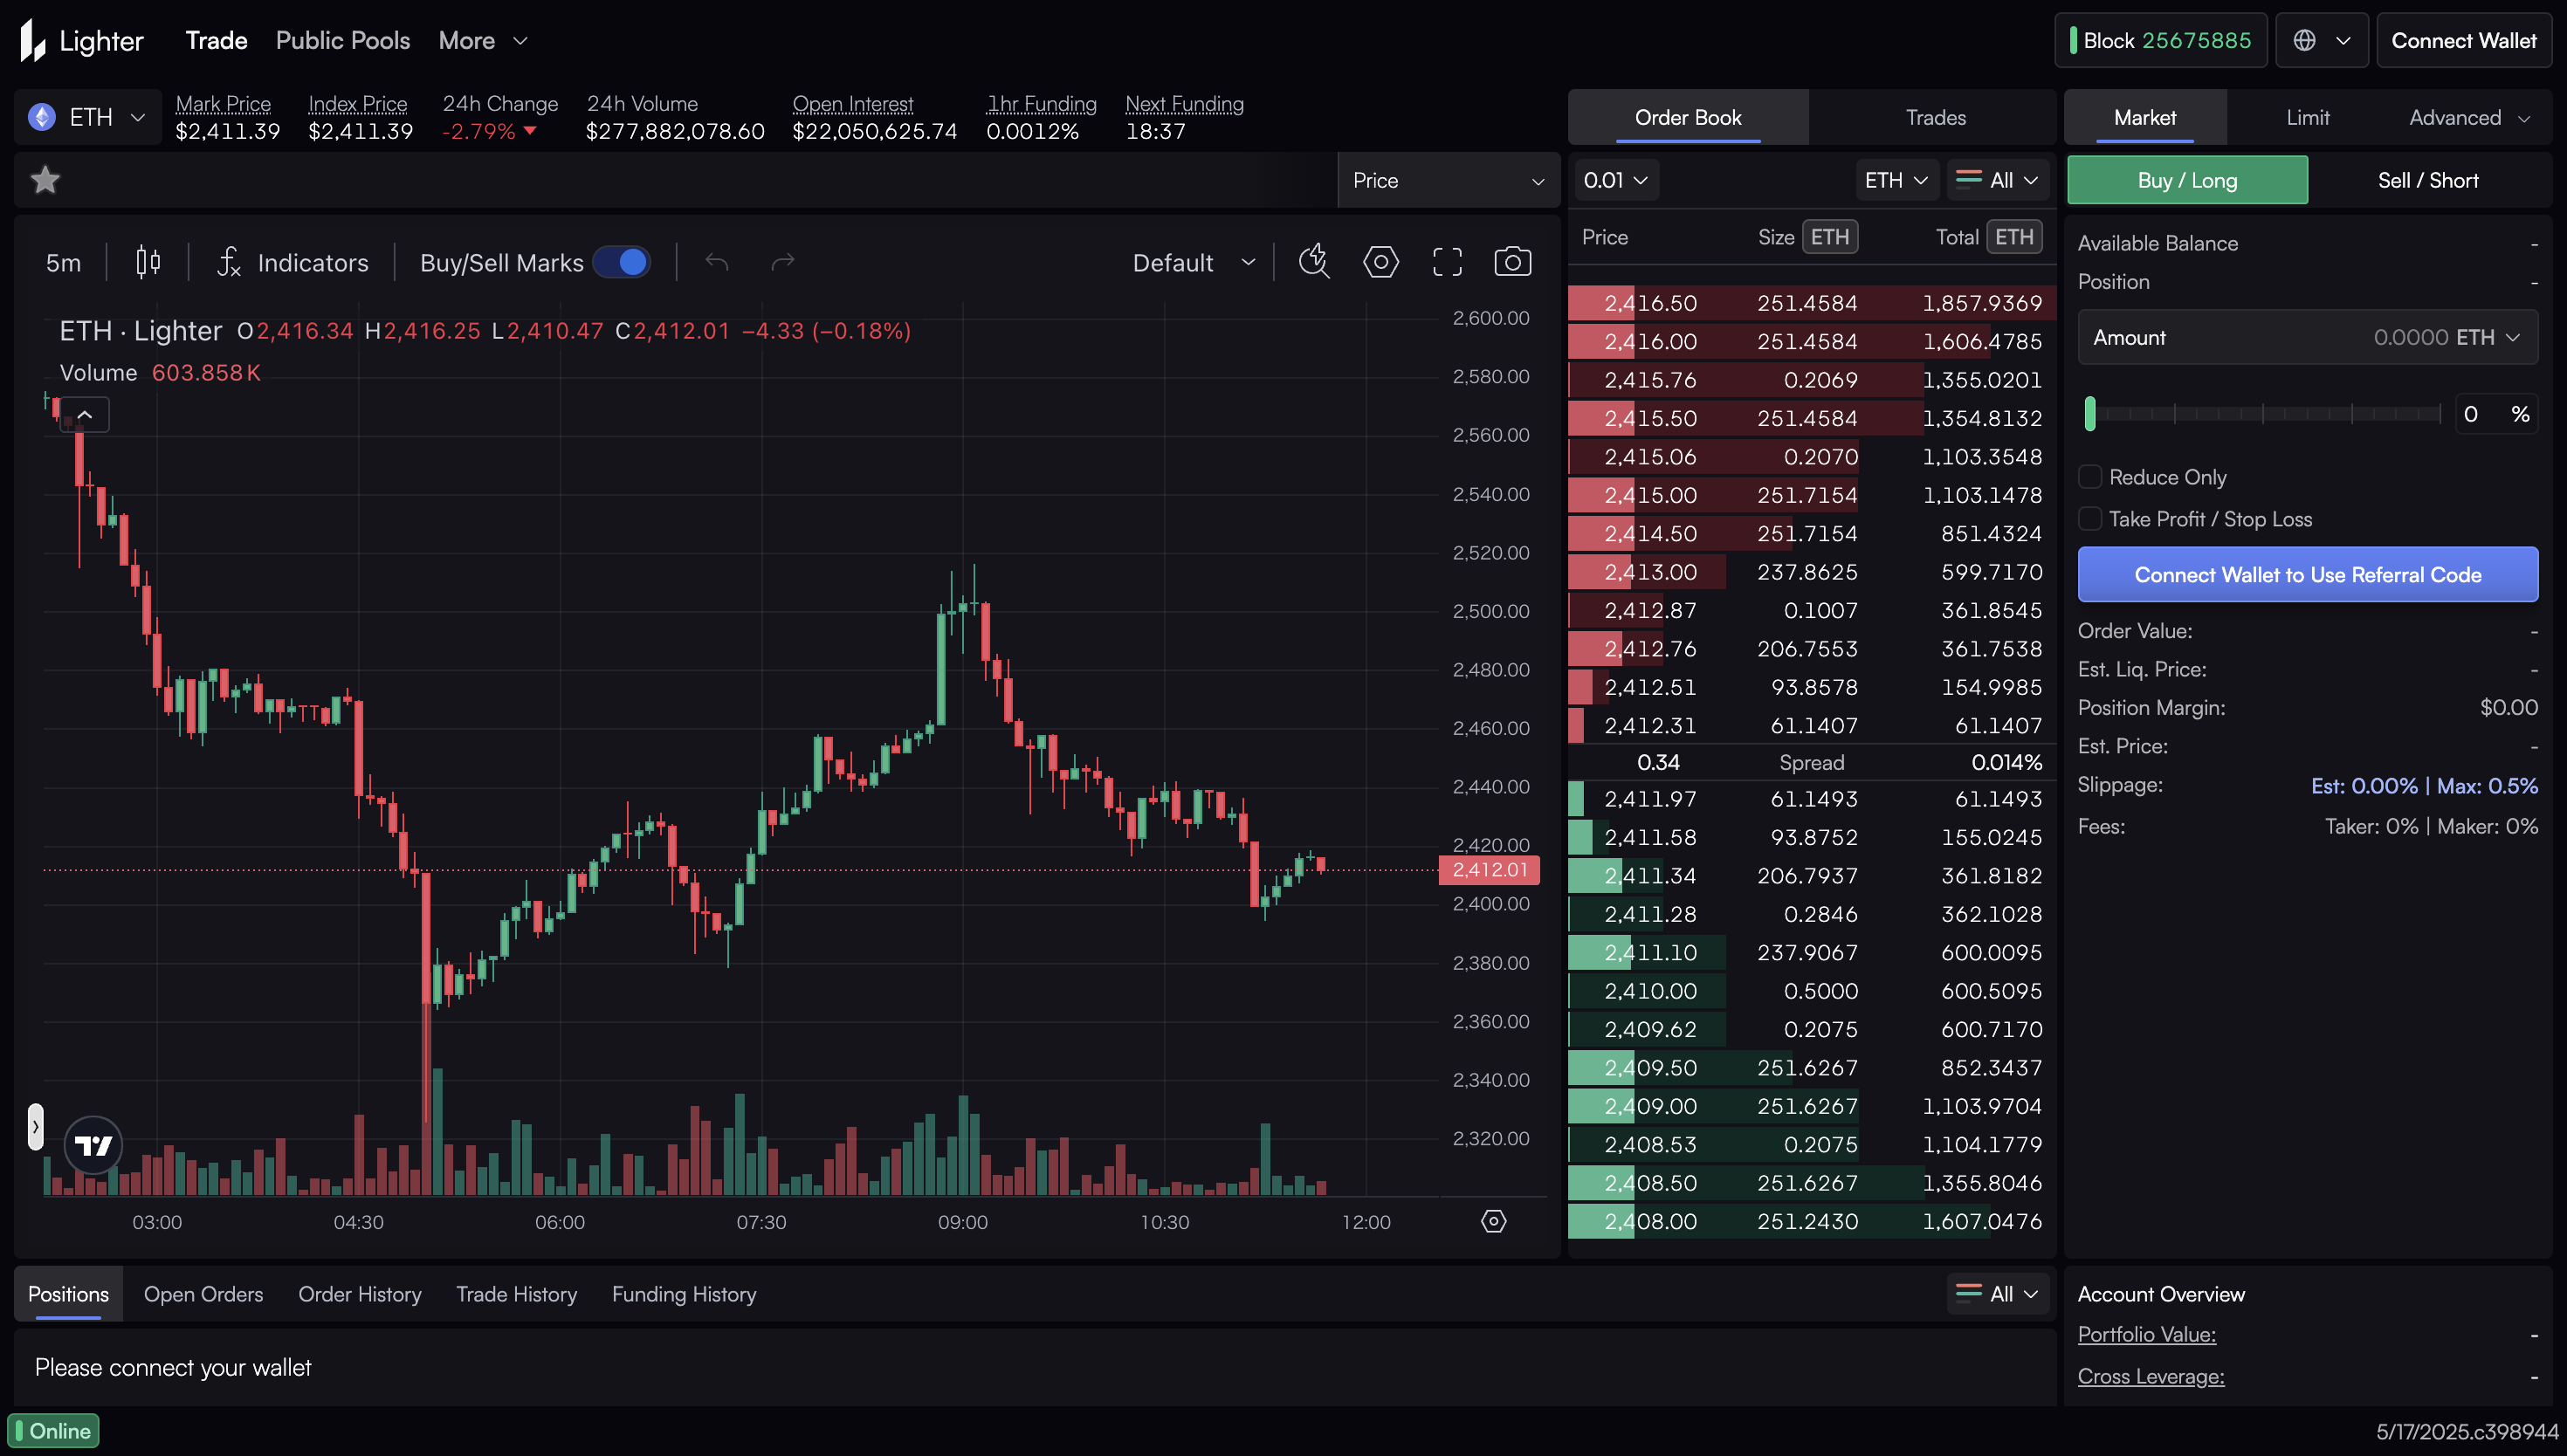The image size is (2567, 1456).
Task: Check the Reduce Only box
Action: tap(2089, 477)
